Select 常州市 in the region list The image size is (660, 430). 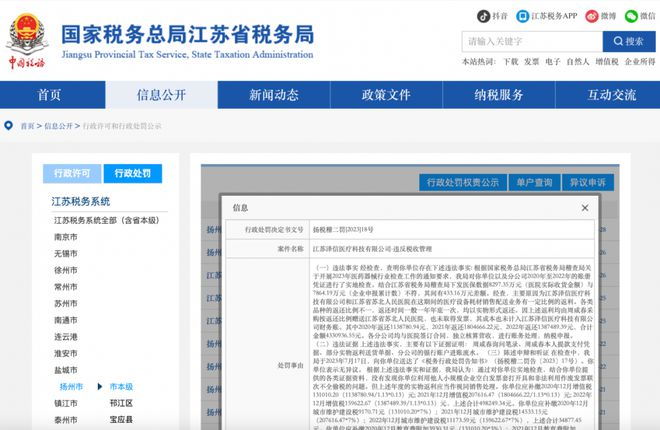tap(66, 287)
